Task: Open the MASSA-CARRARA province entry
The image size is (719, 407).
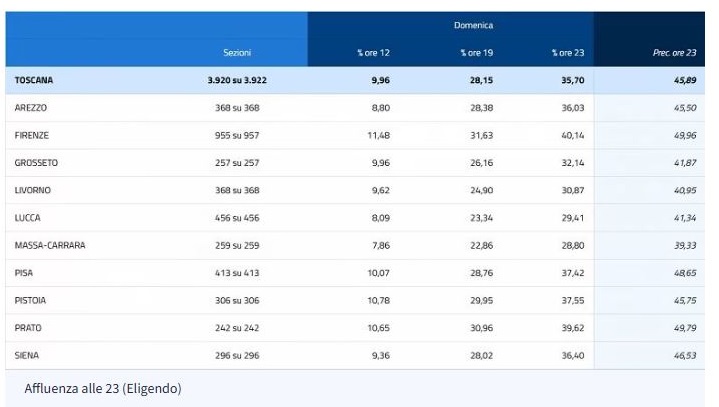Action: [x=50, y=245]
